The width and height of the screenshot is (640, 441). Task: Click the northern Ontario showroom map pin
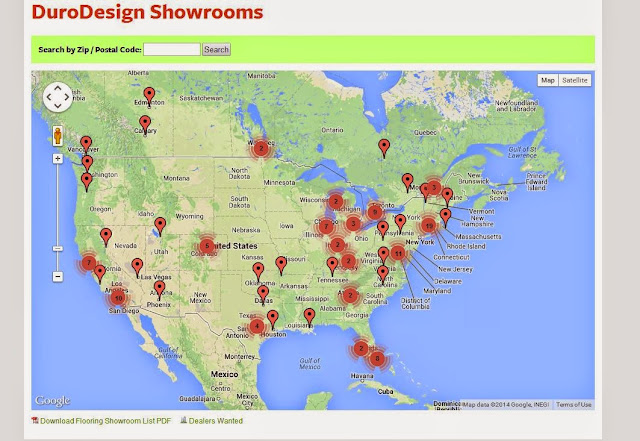384,148
